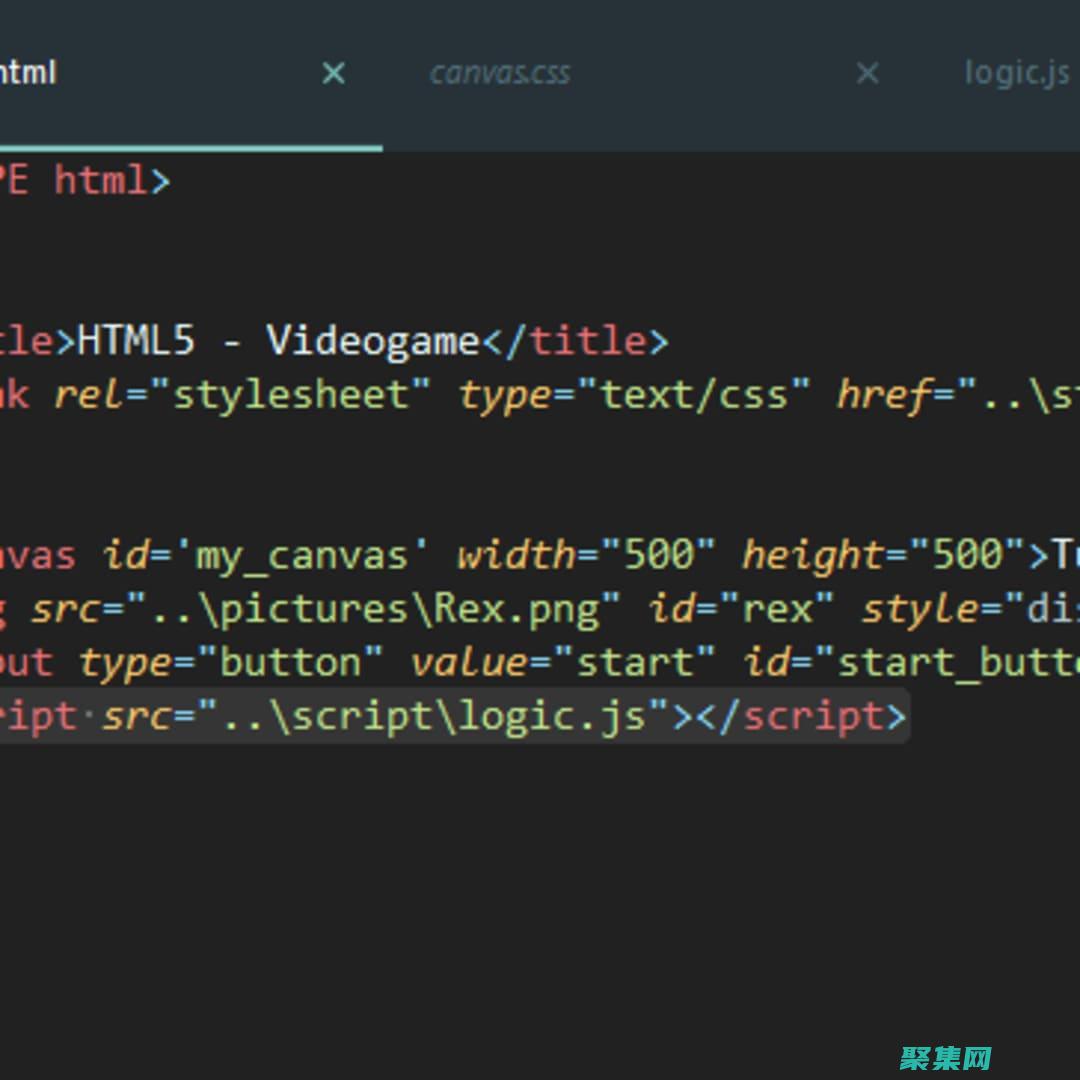Switch to the canvas.css tab

tap(499, 73)
